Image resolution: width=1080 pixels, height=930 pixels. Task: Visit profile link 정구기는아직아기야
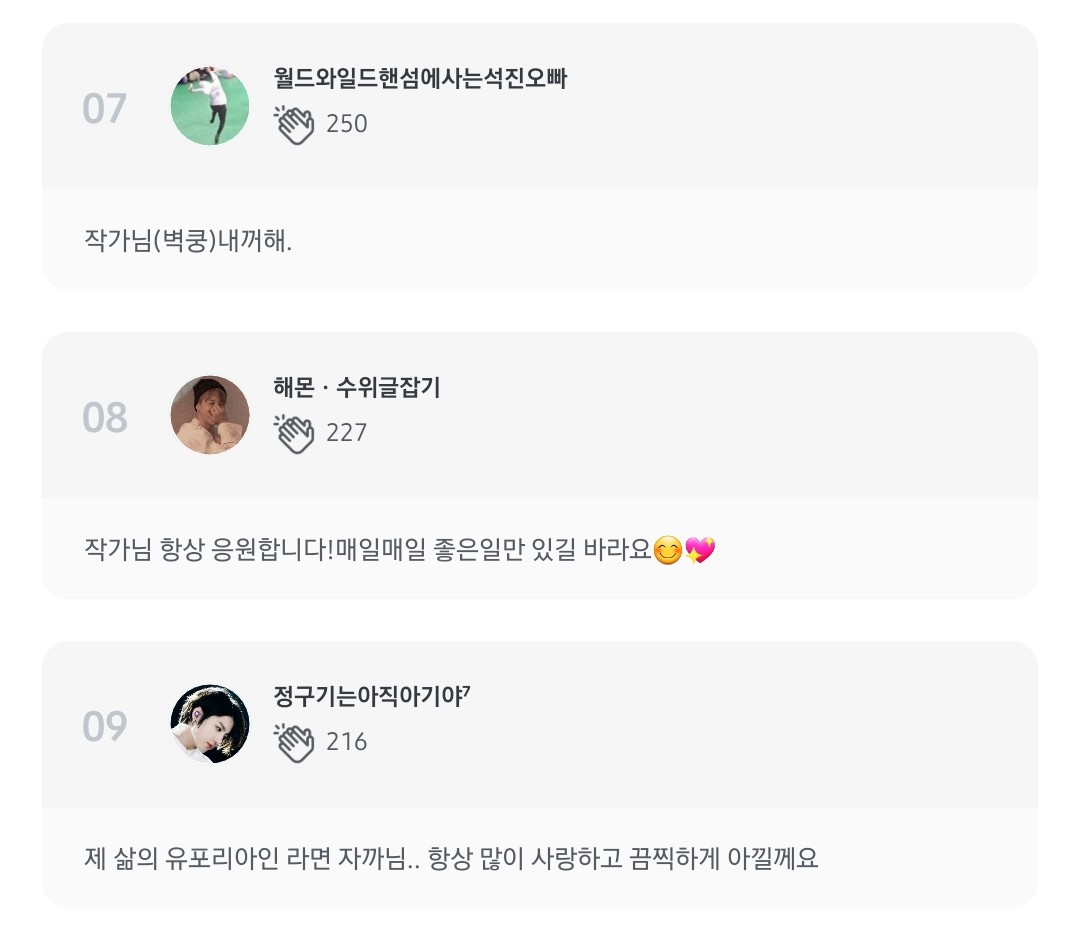(371, 697)
